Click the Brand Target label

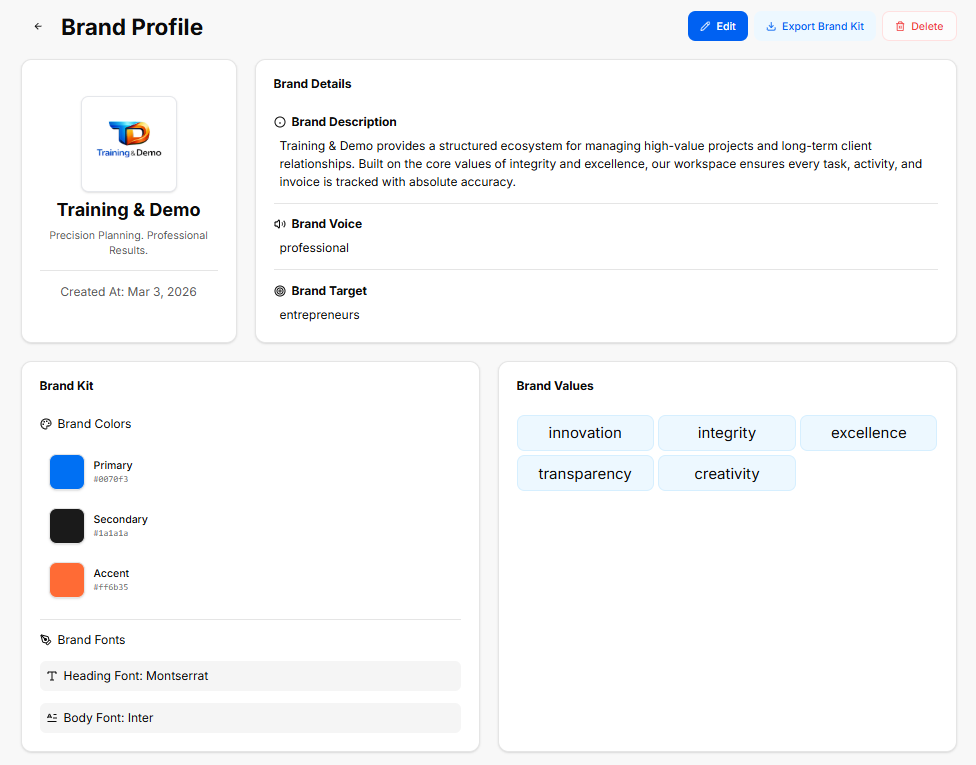329,291
